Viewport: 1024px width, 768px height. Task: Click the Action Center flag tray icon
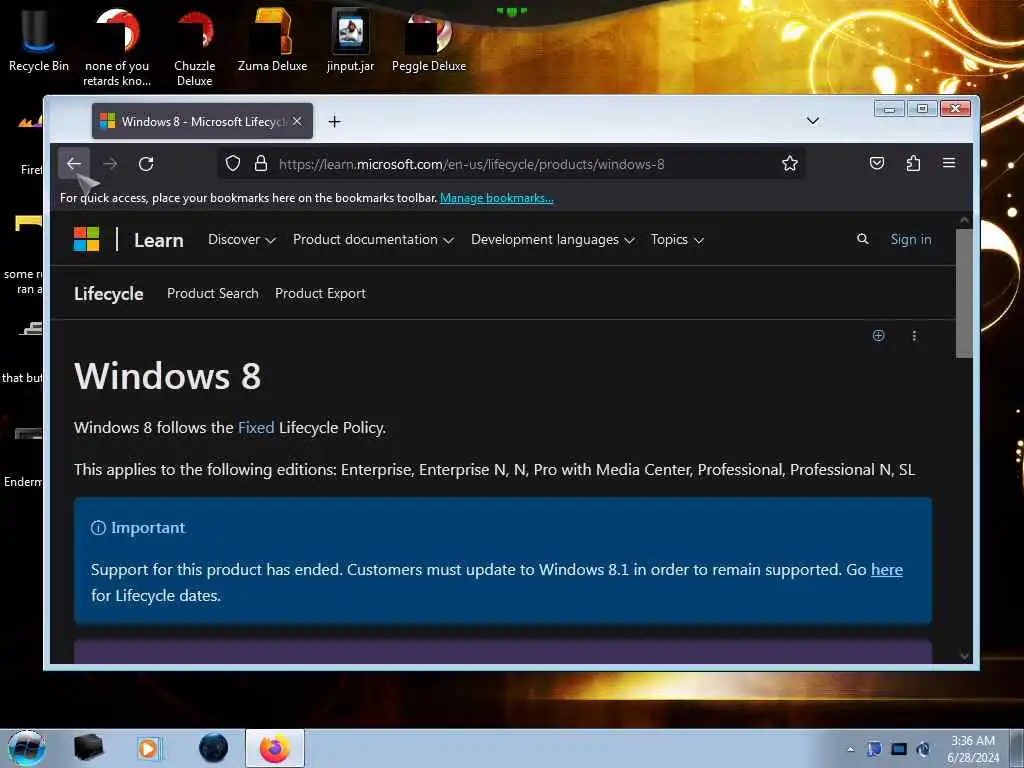(x=874, y=749)
